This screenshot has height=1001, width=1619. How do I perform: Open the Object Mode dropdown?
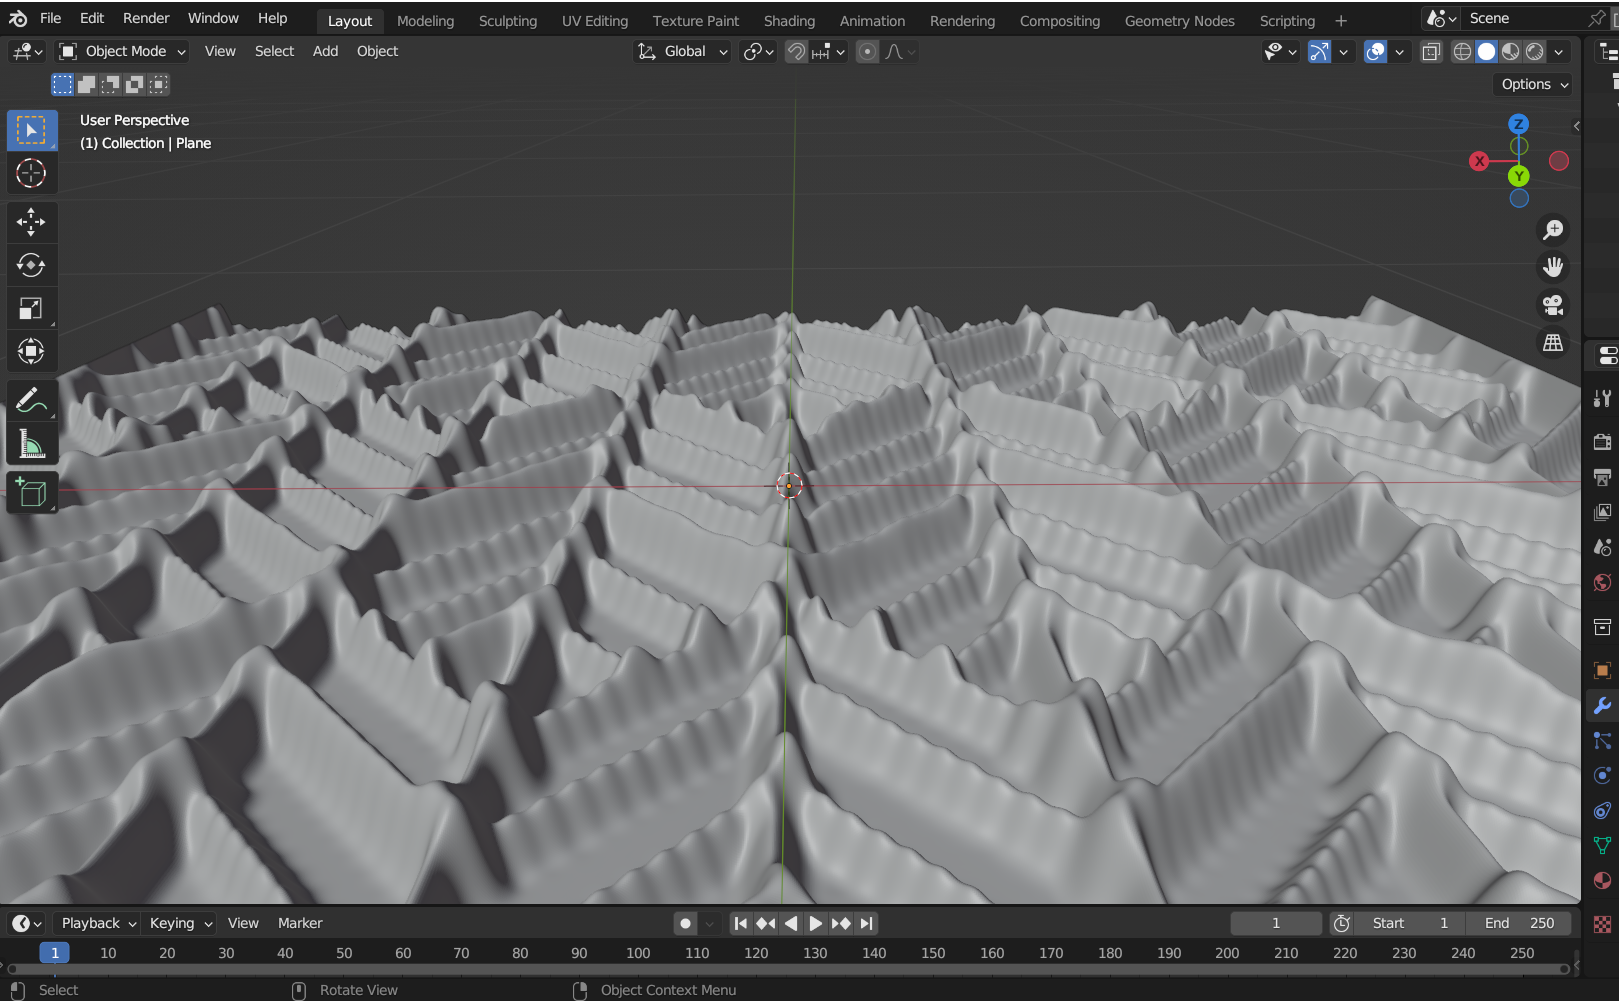coord(122,51)
